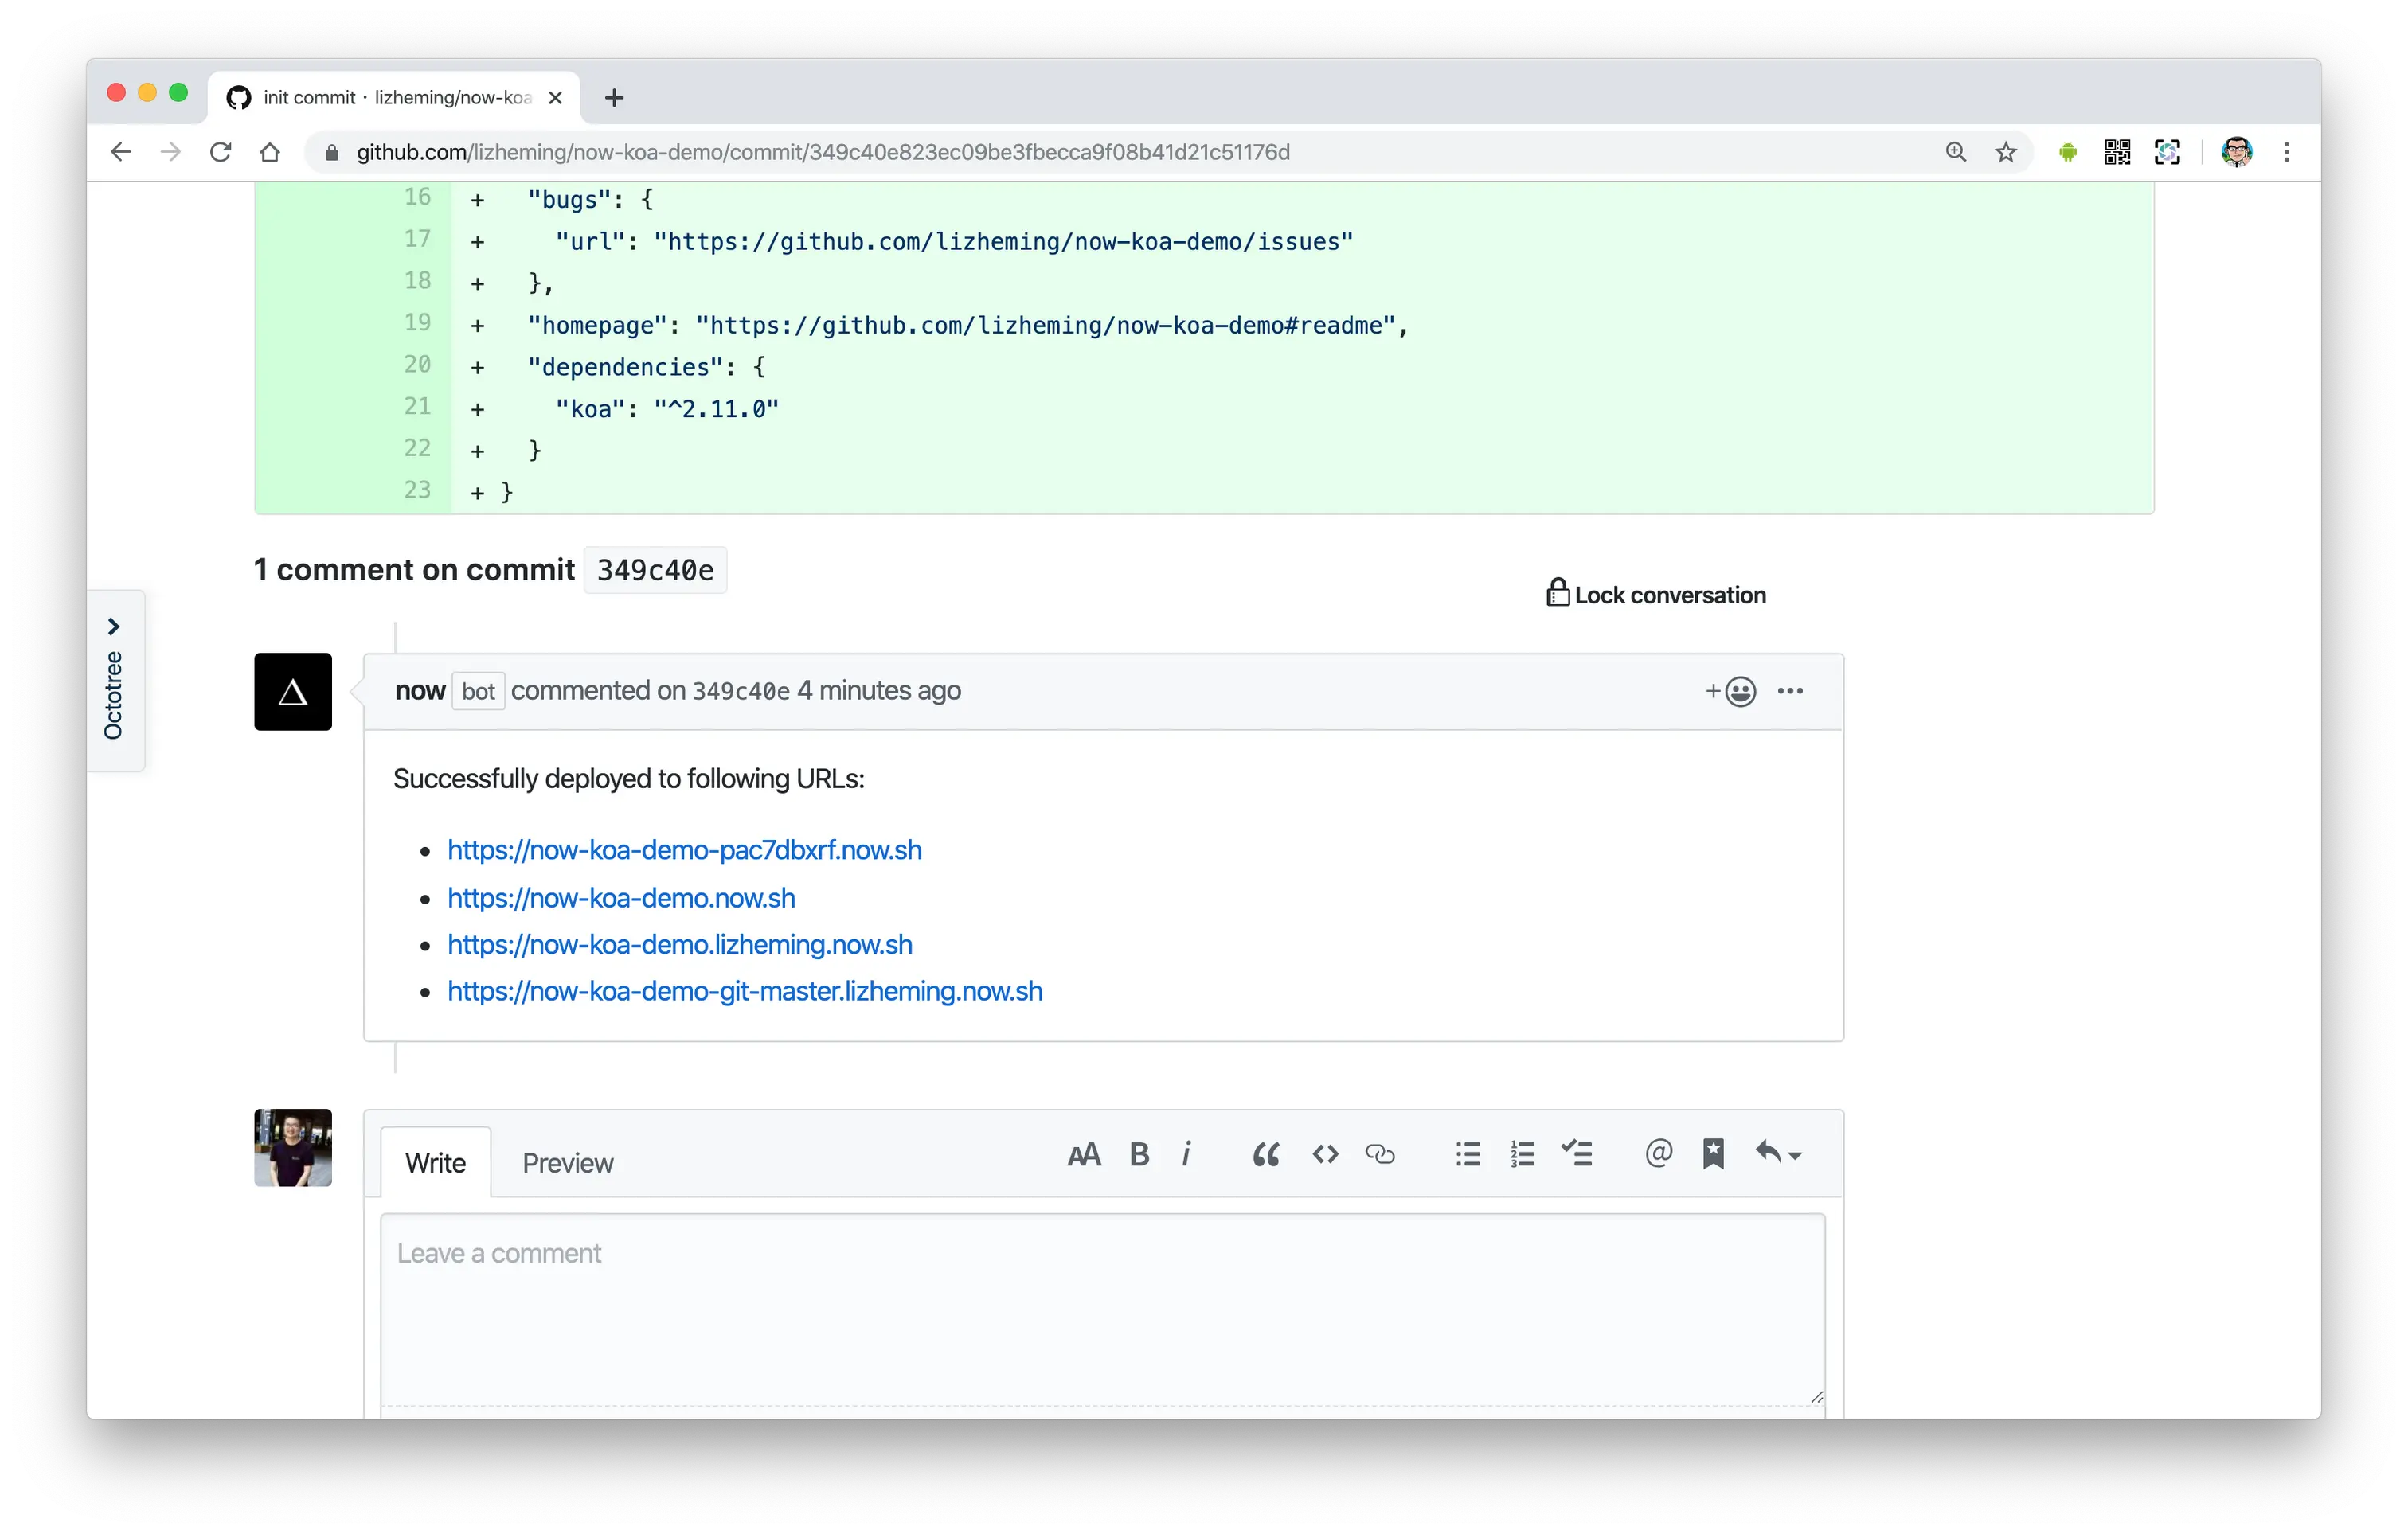Screen dimensions: 2408x1534
Task: Open header text size AA menu
Action: pyautogui.click(x=1084, y=1155)
